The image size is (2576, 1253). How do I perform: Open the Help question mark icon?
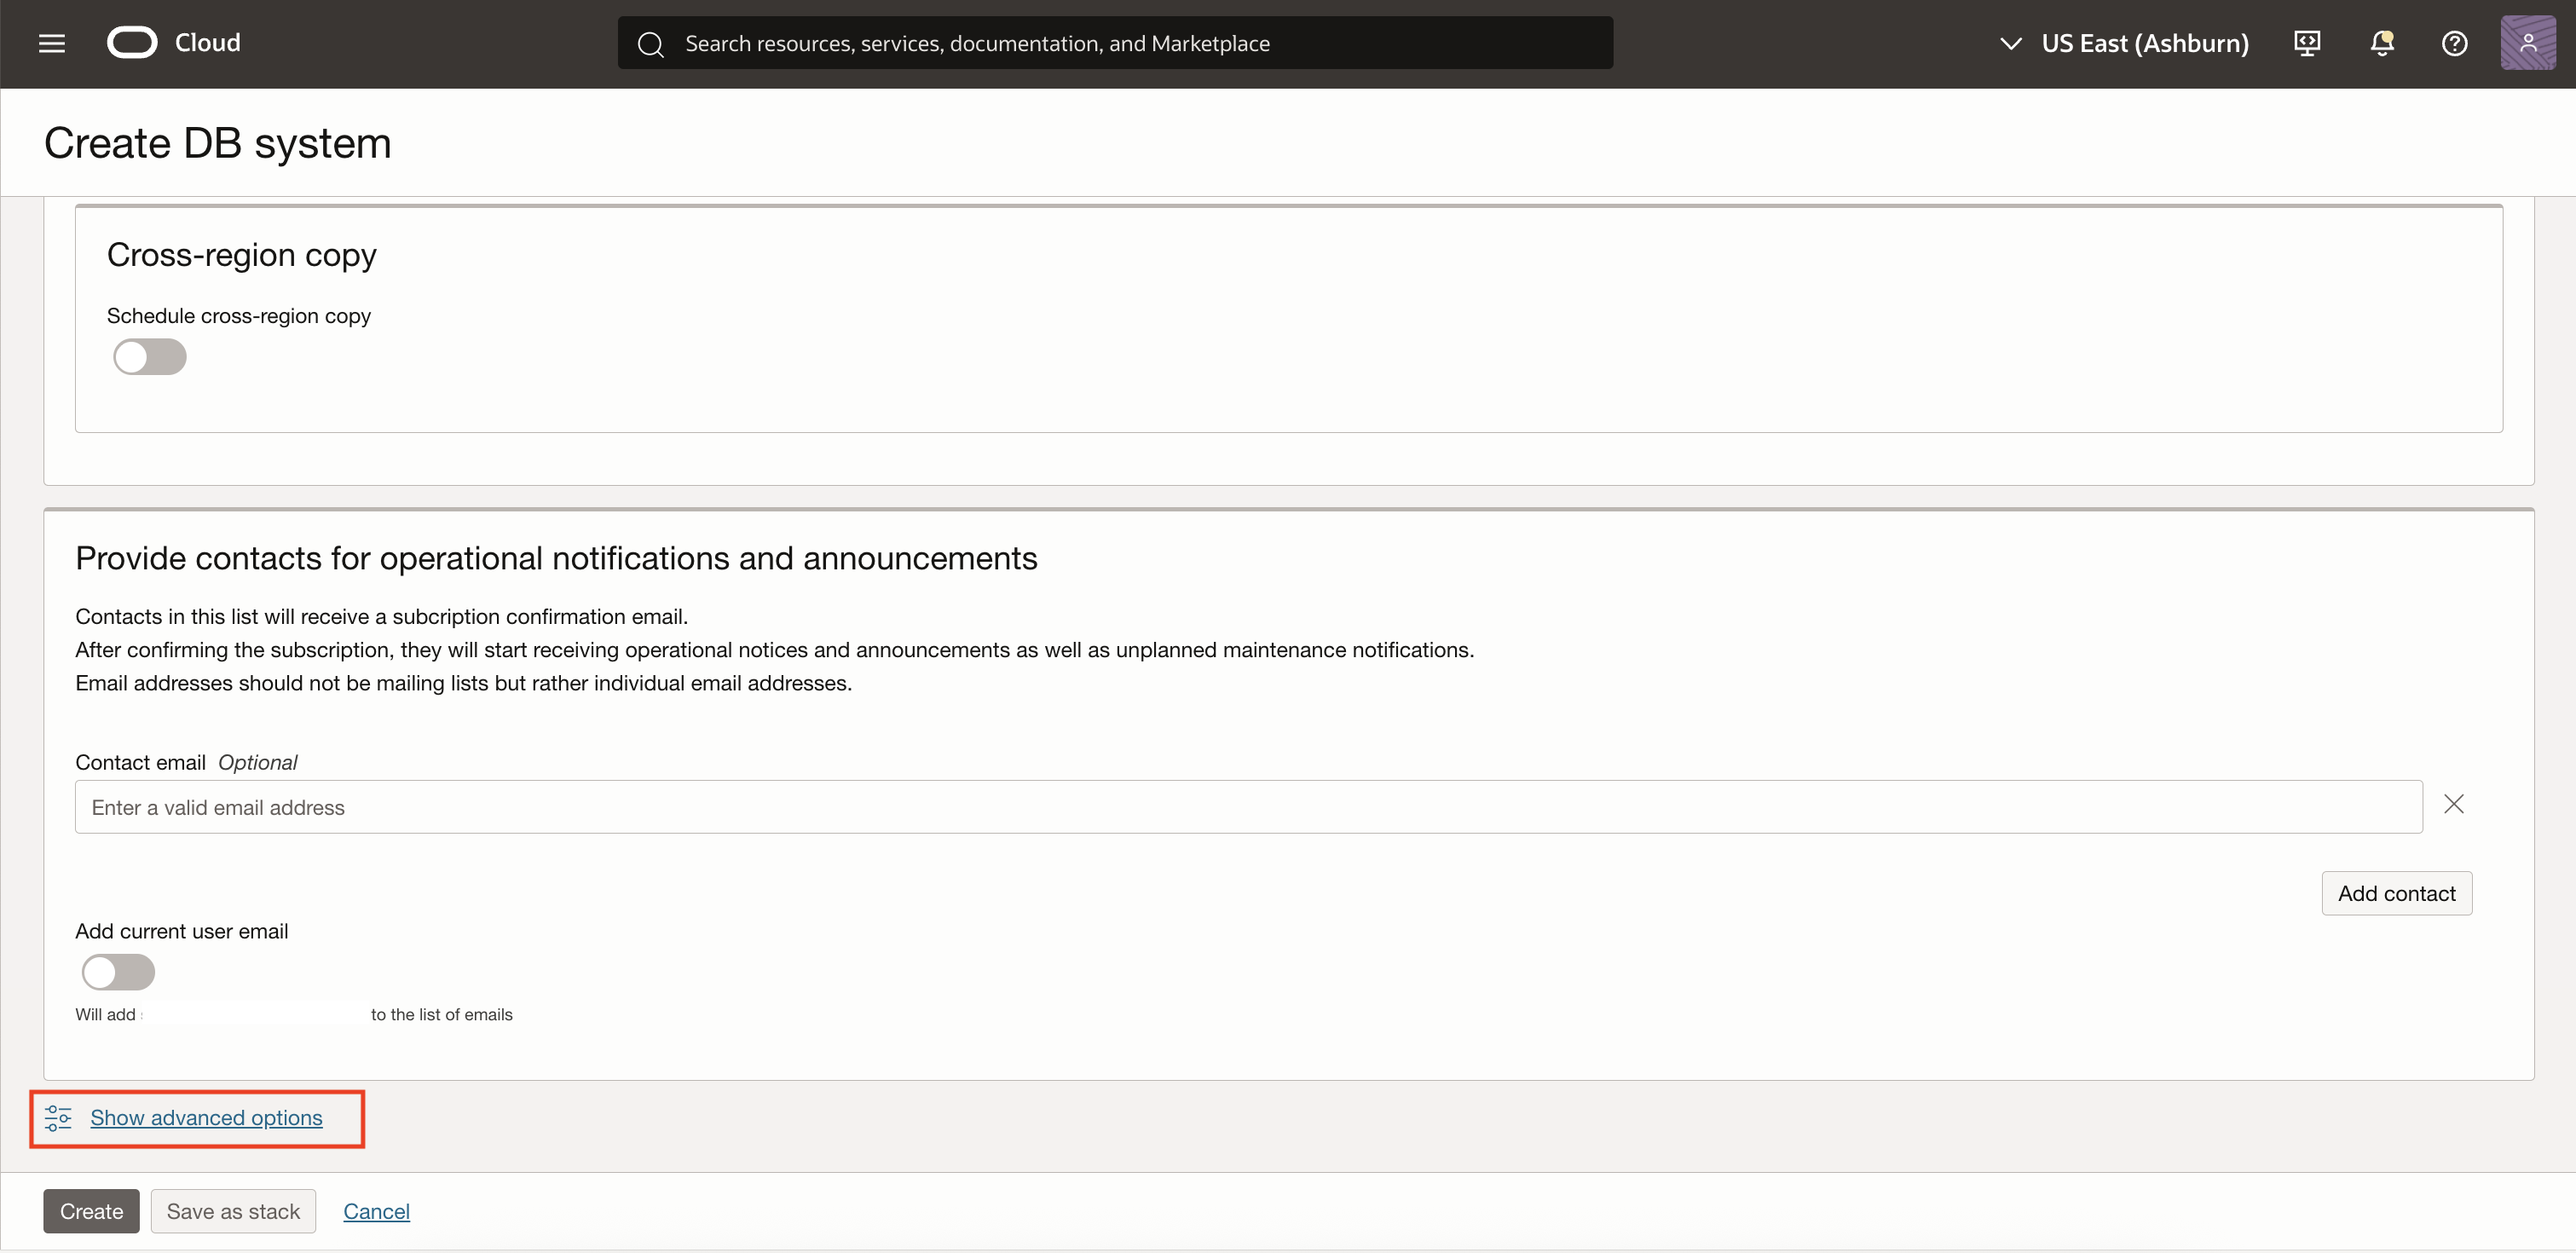[x=2455, y=43]
